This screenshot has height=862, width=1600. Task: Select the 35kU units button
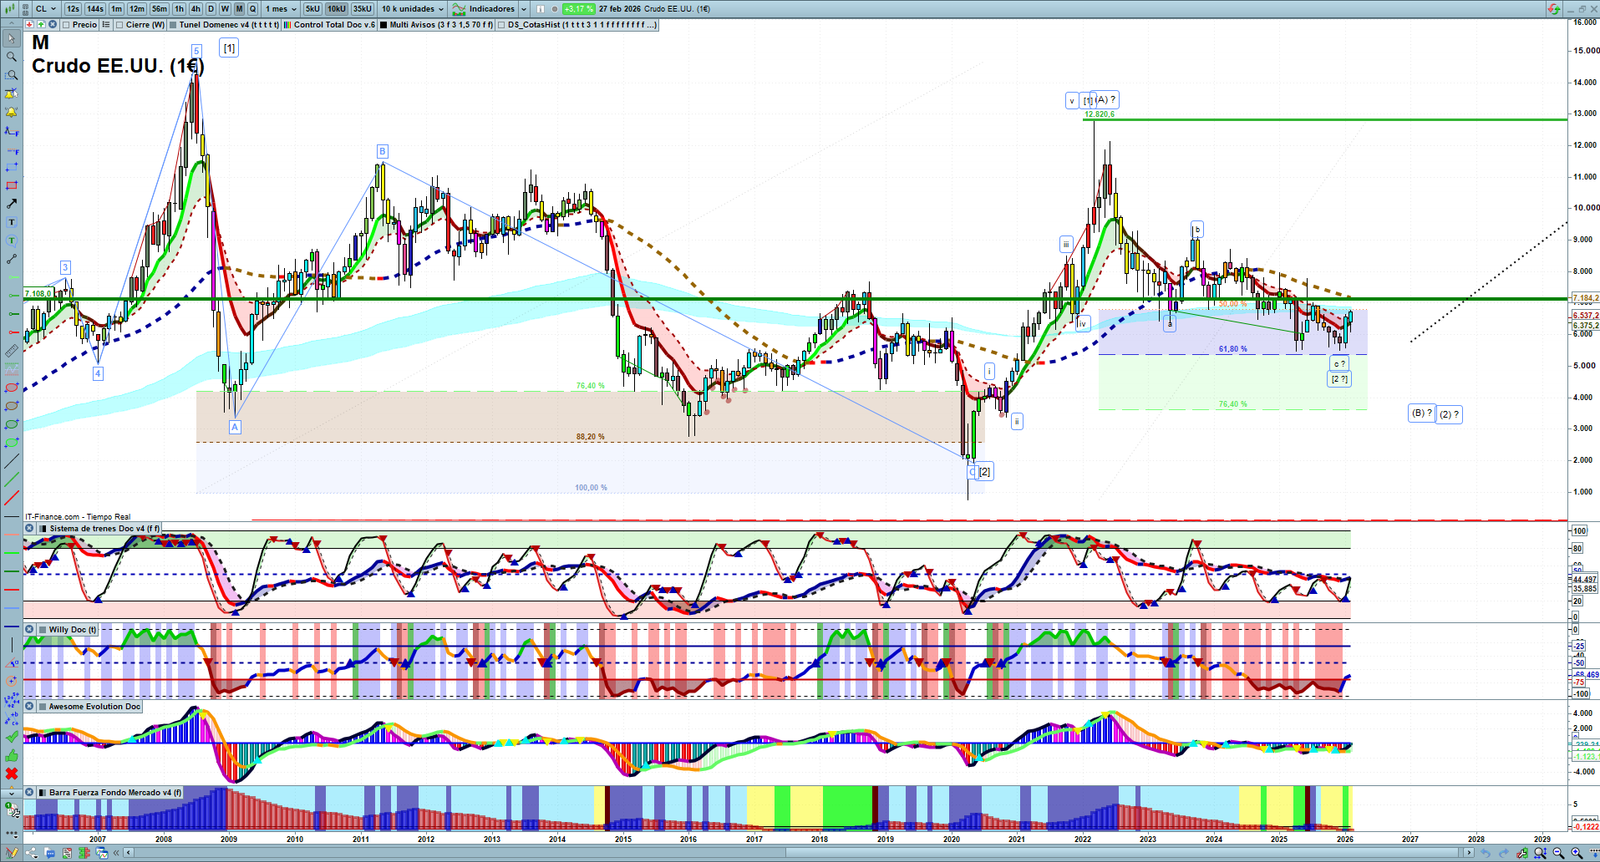click(x=362, y=8)
